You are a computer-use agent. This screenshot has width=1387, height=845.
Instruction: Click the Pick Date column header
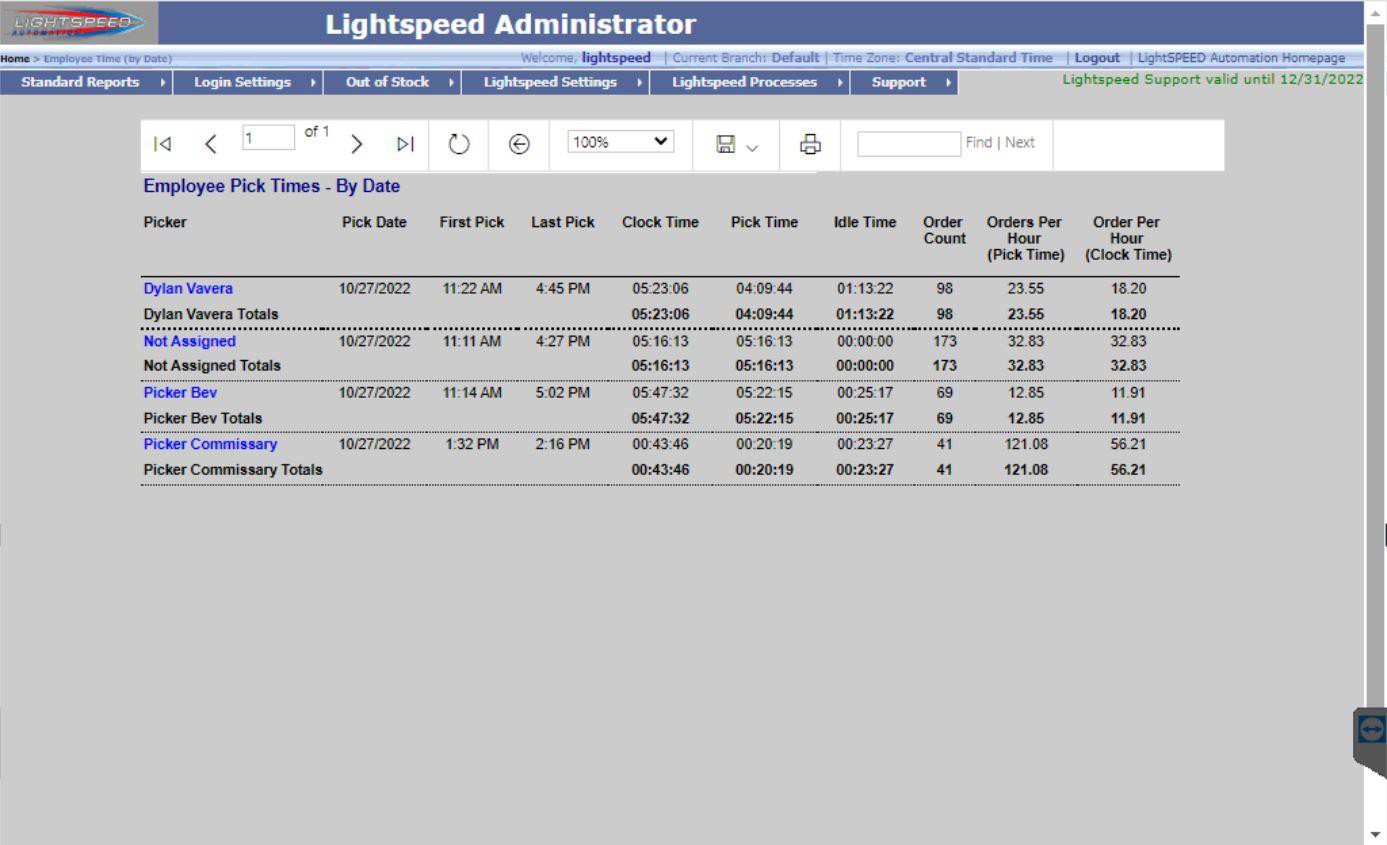pyautogui.click(x=374, y=223)
